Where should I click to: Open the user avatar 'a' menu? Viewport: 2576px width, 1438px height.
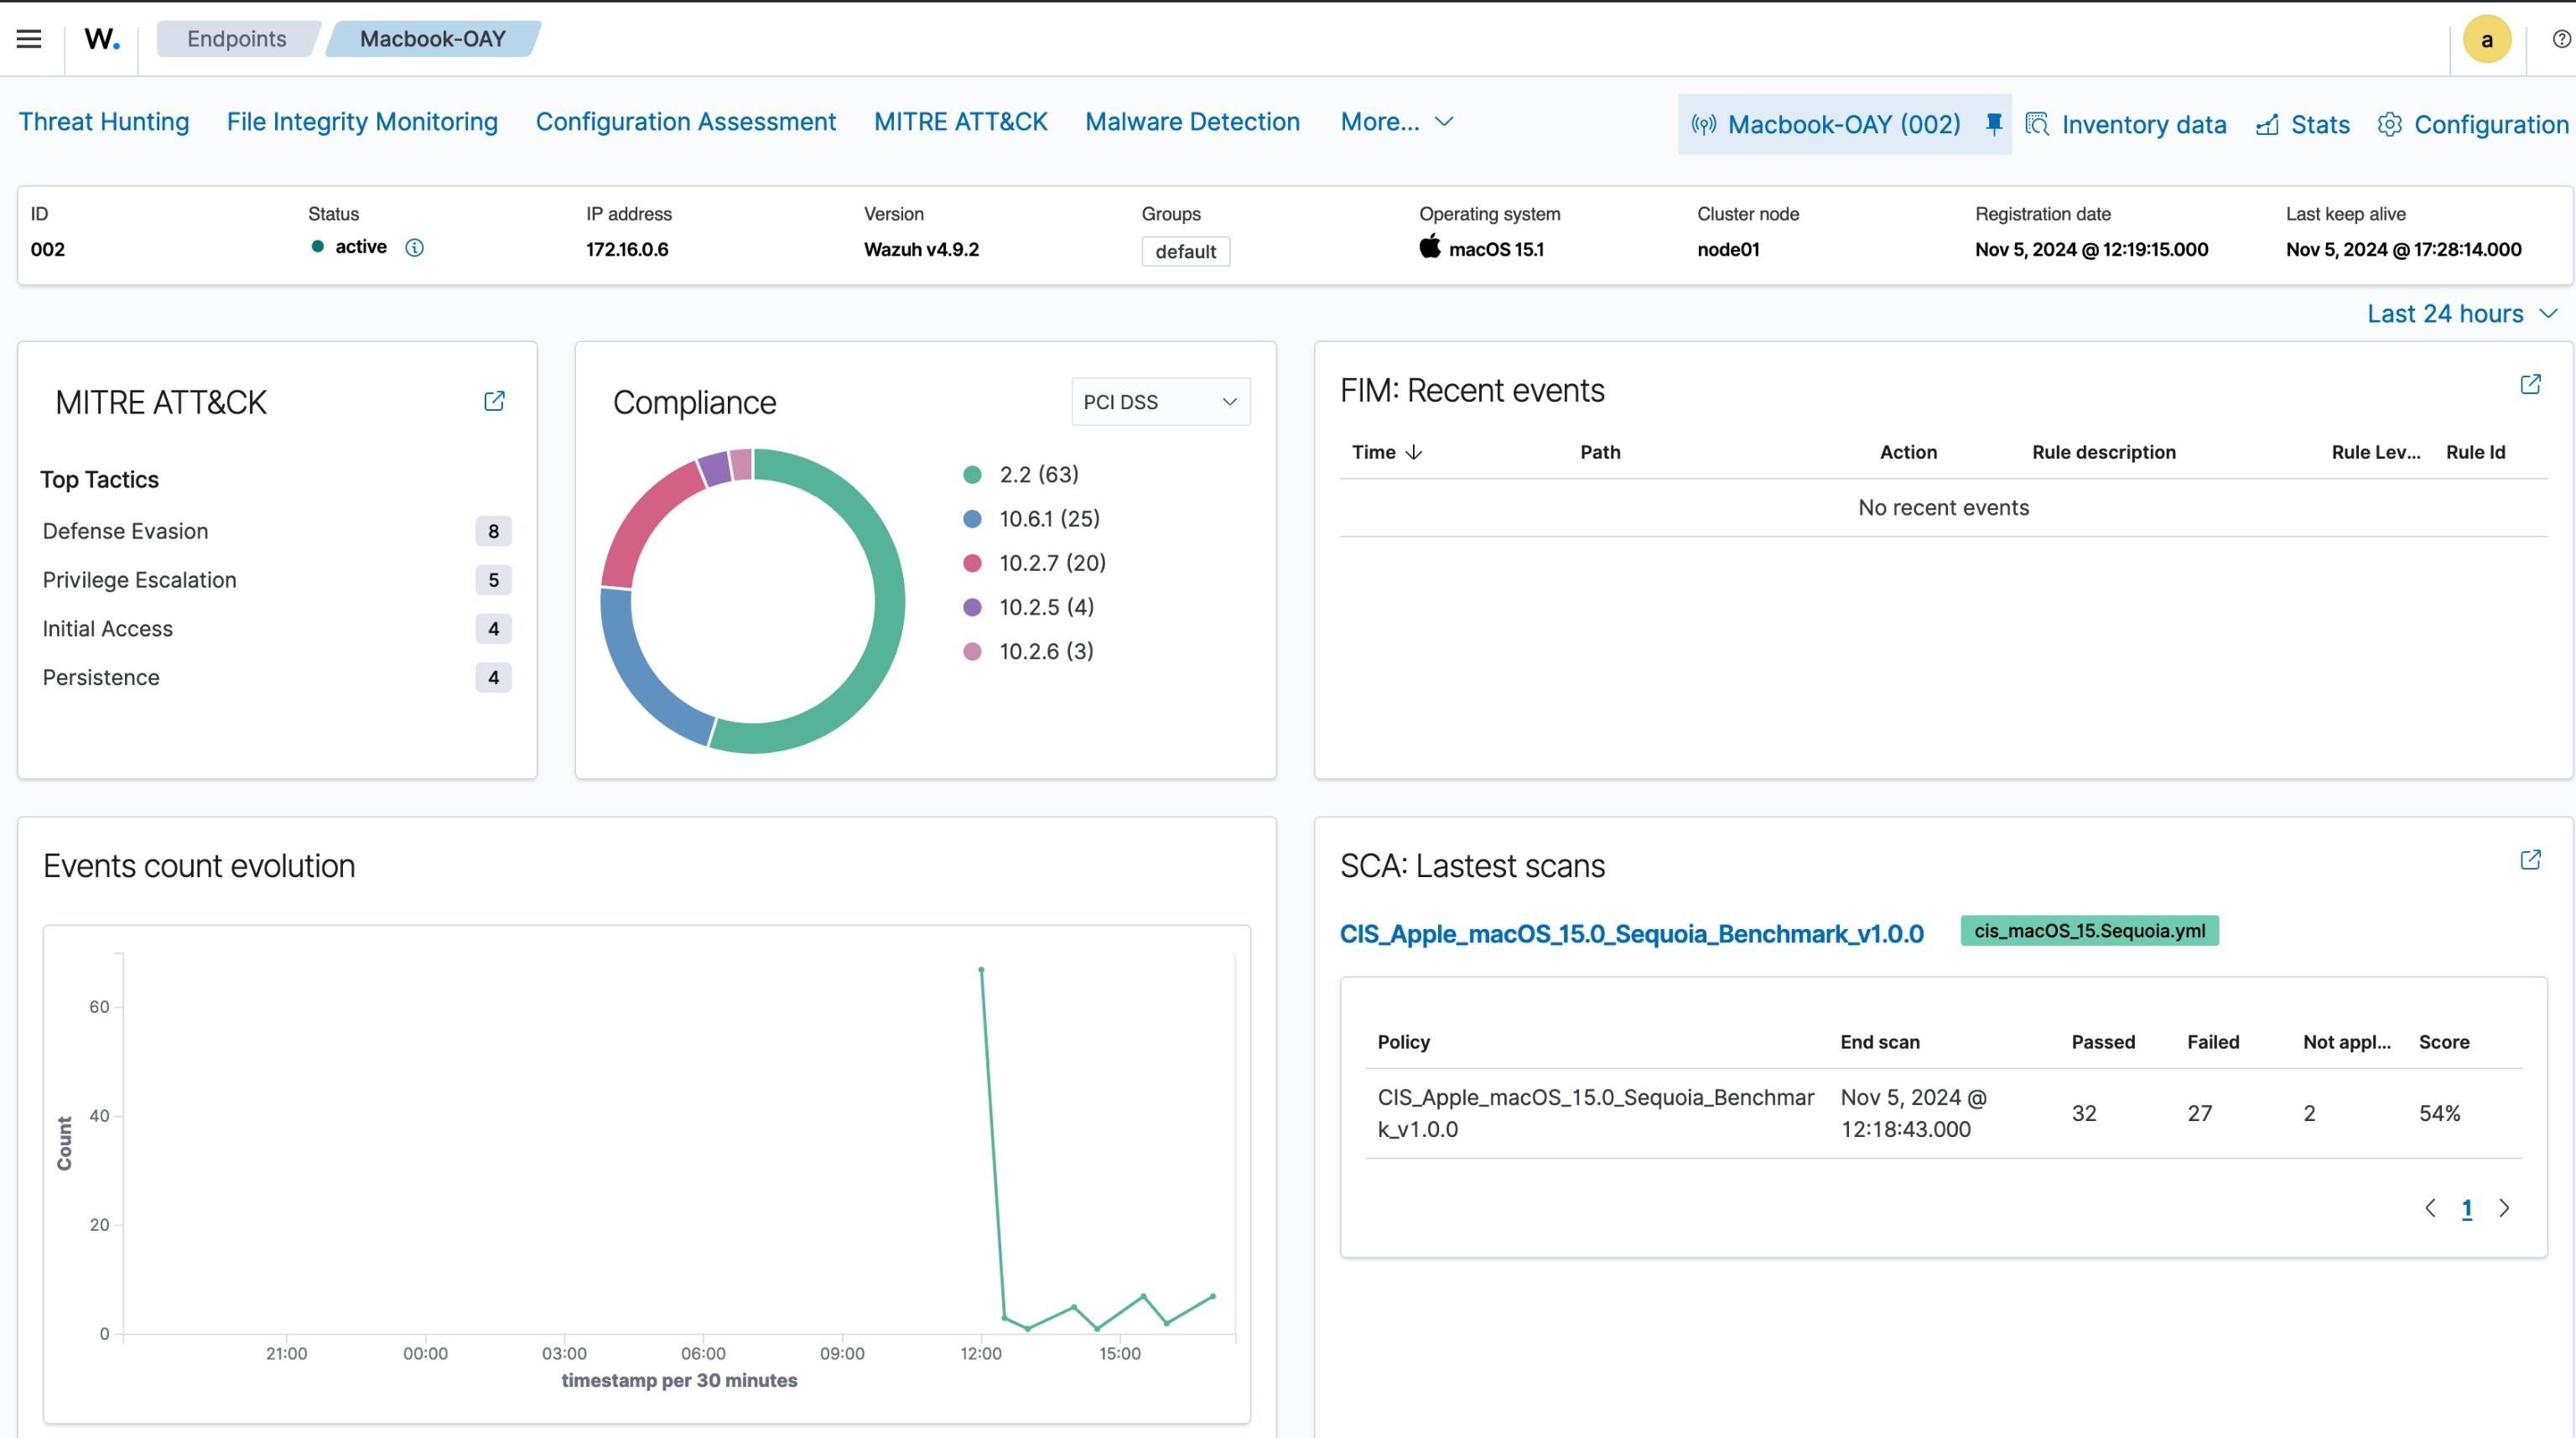coord(2486,40)
